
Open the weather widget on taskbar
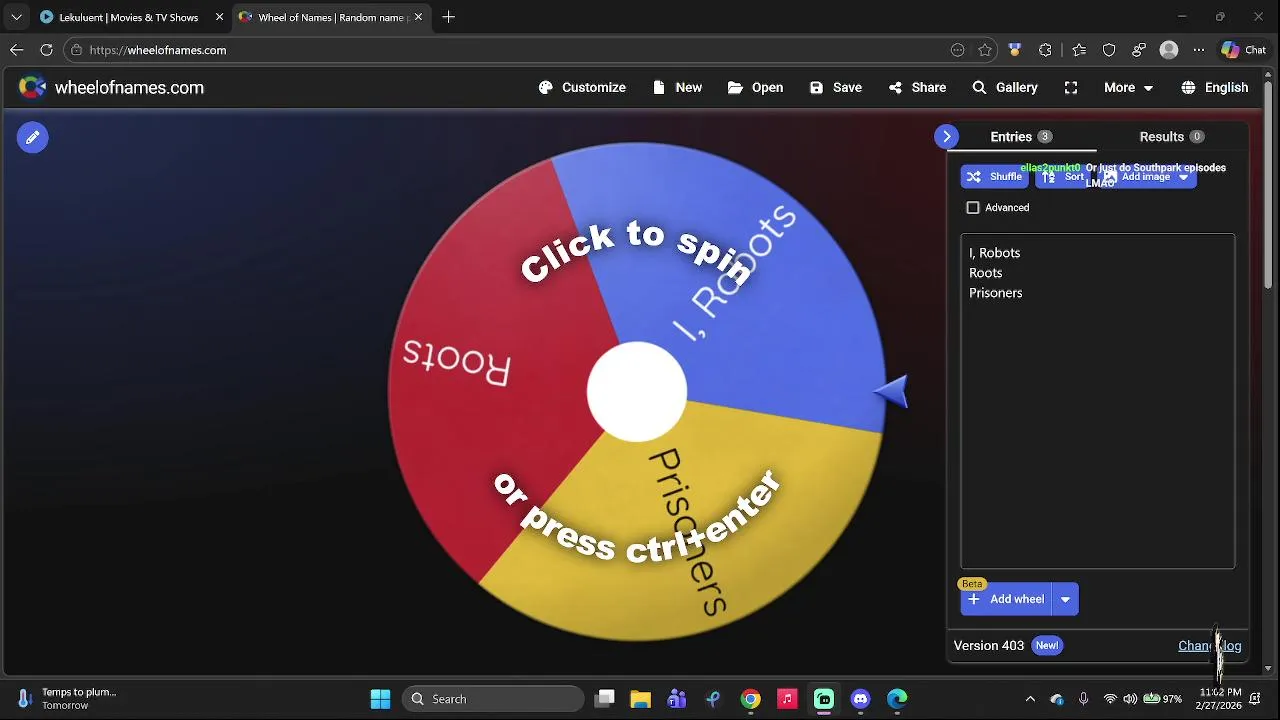(x=67, y=699)
